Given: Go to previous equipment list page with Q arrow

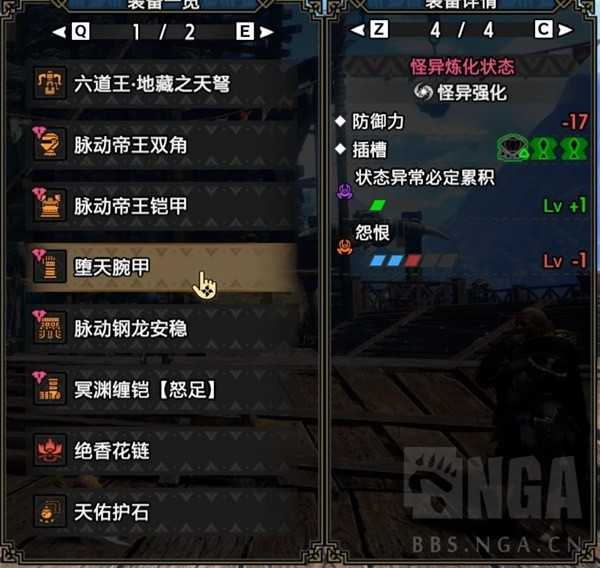Looking at the screenshot, I should (x=71, y=31).
